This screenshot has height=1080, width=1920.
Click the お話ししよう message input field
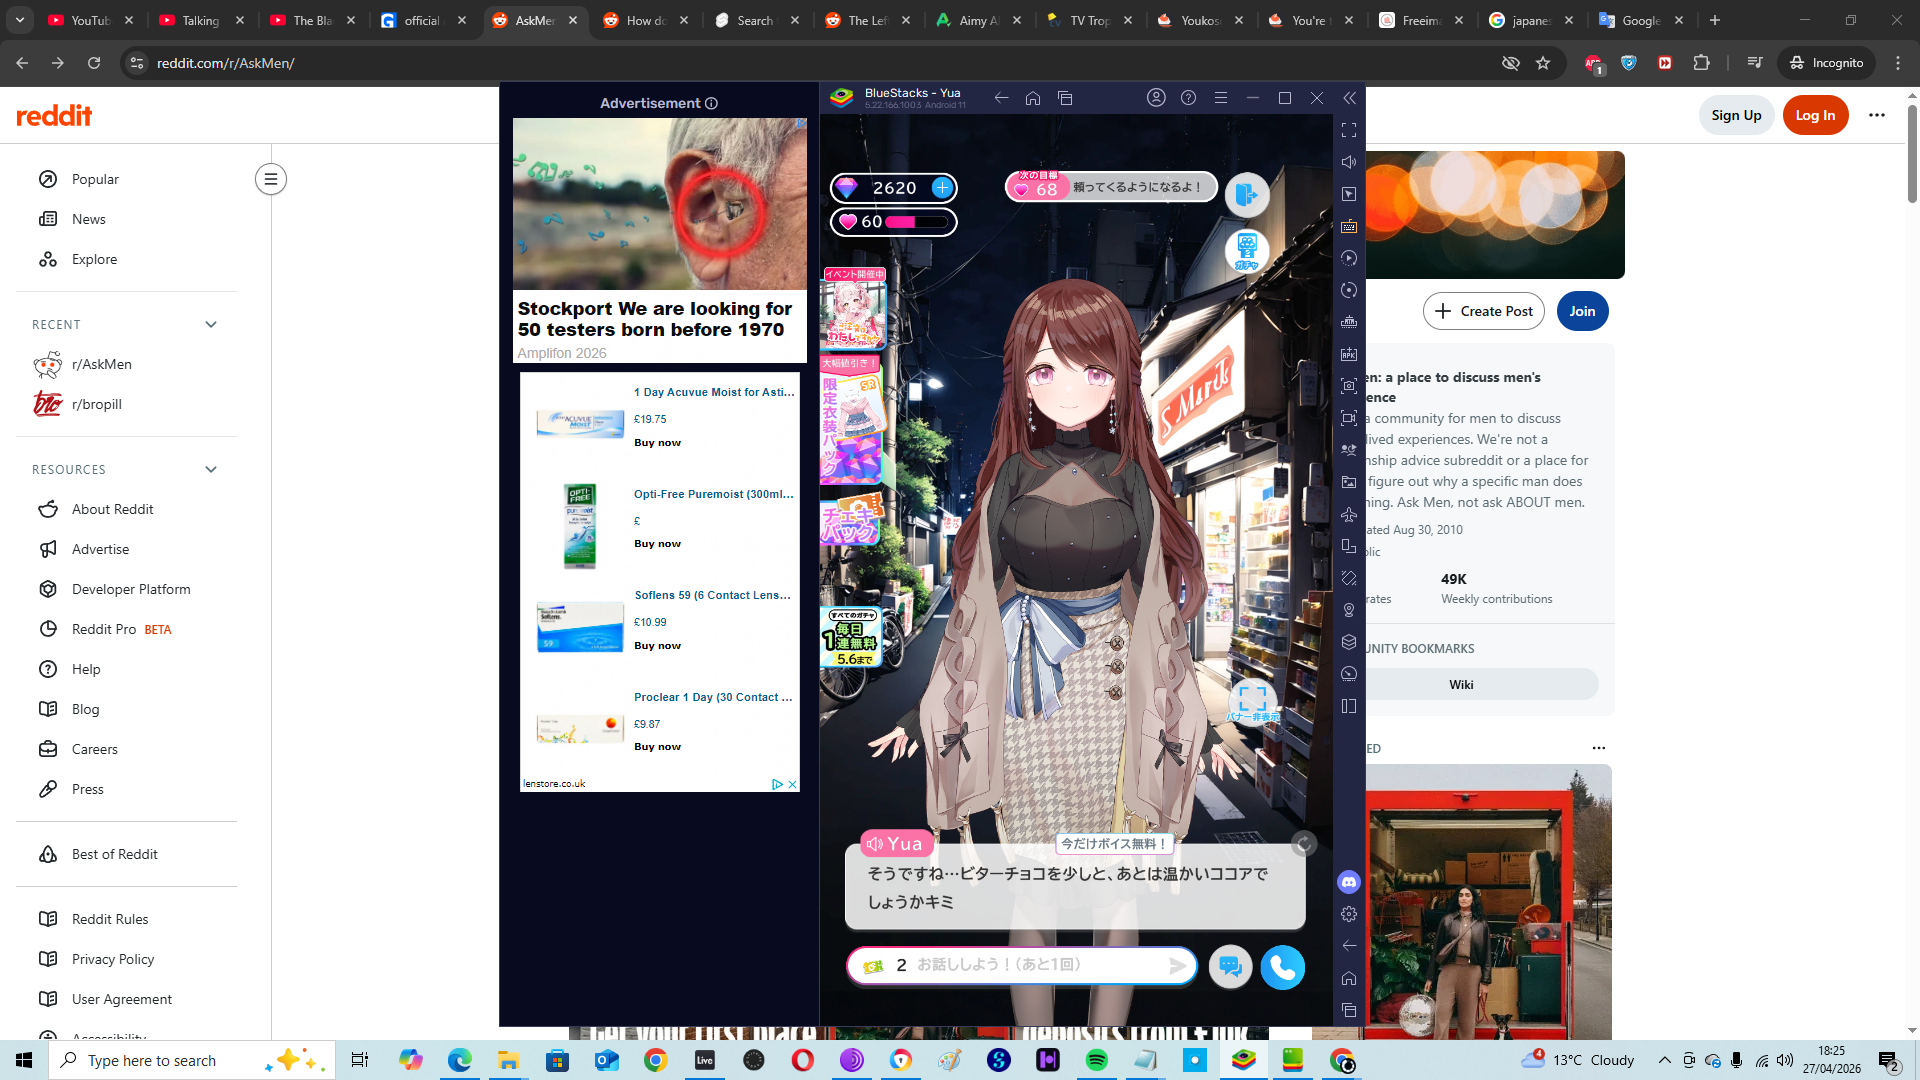point(1021,966)
